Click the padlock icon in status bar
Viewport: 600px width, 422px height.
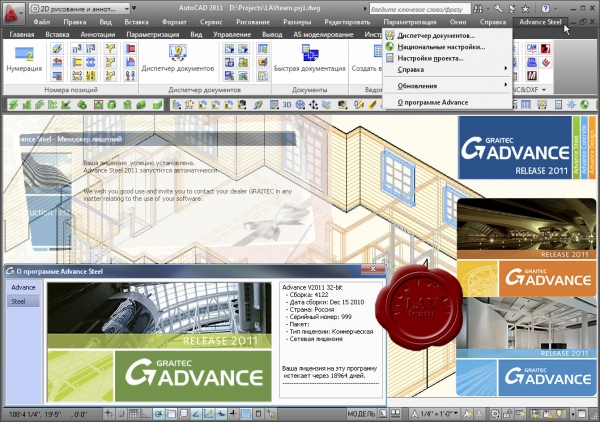click(508, 414)
